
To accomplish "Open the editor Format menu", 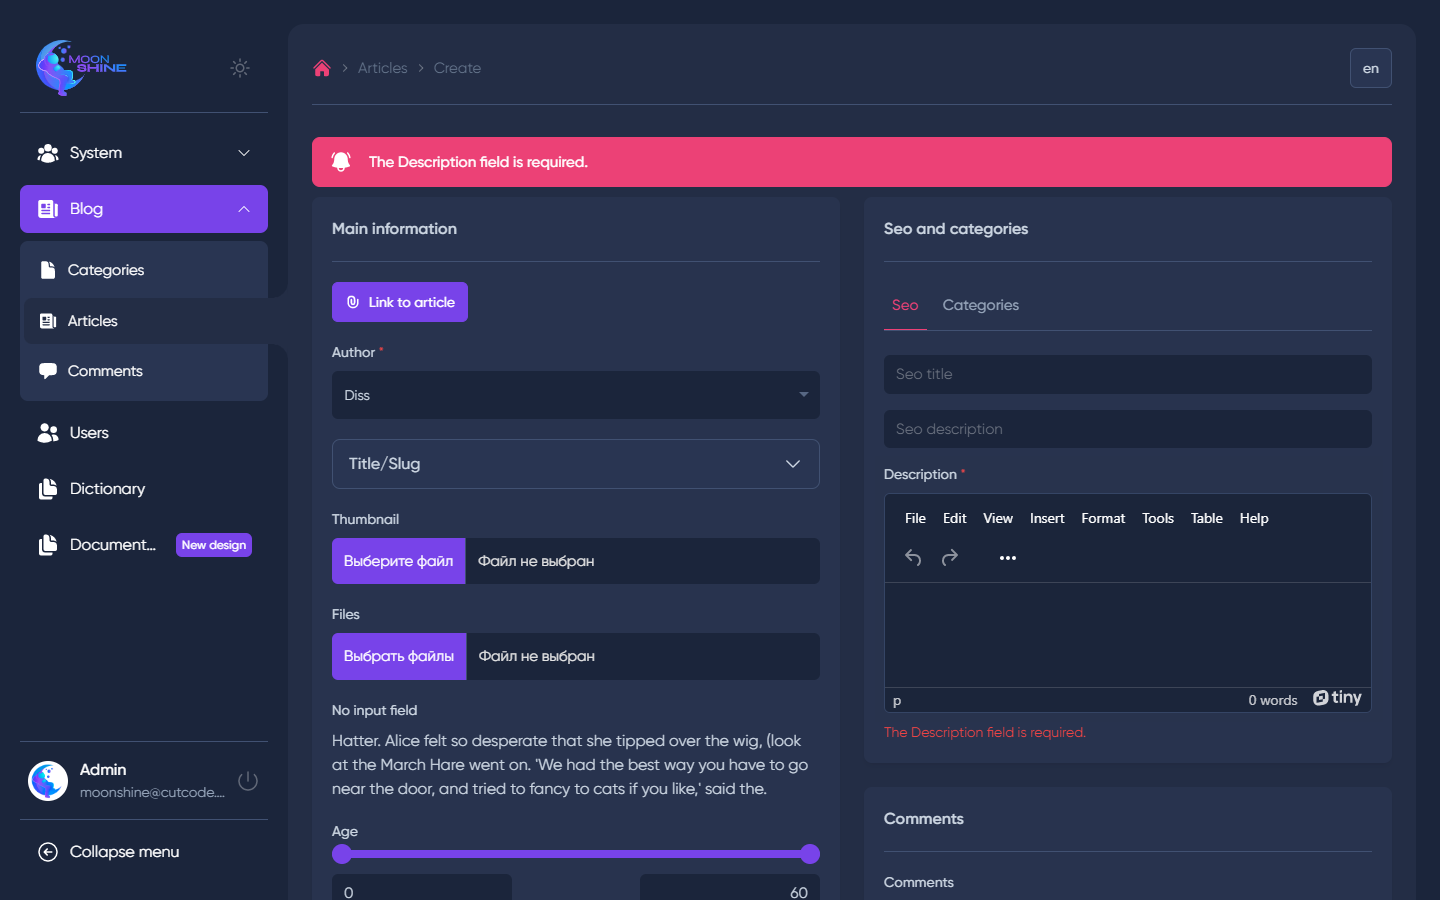I will point(1103,518).
